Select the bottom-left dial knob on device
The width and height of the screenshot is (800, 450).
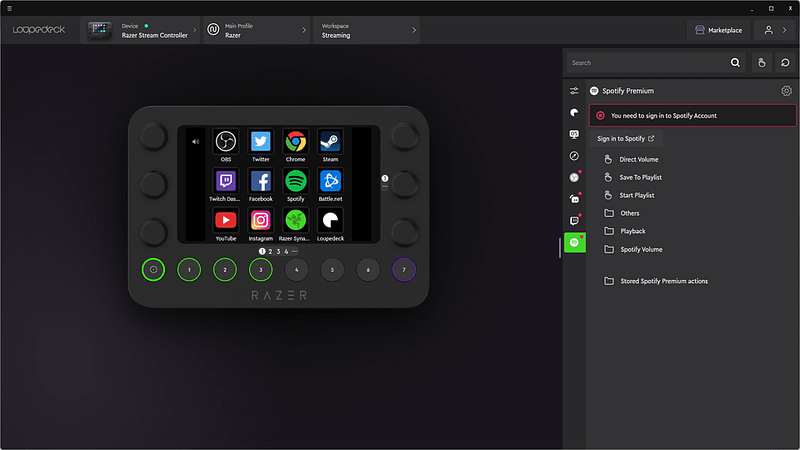click(x=153, y=232)
